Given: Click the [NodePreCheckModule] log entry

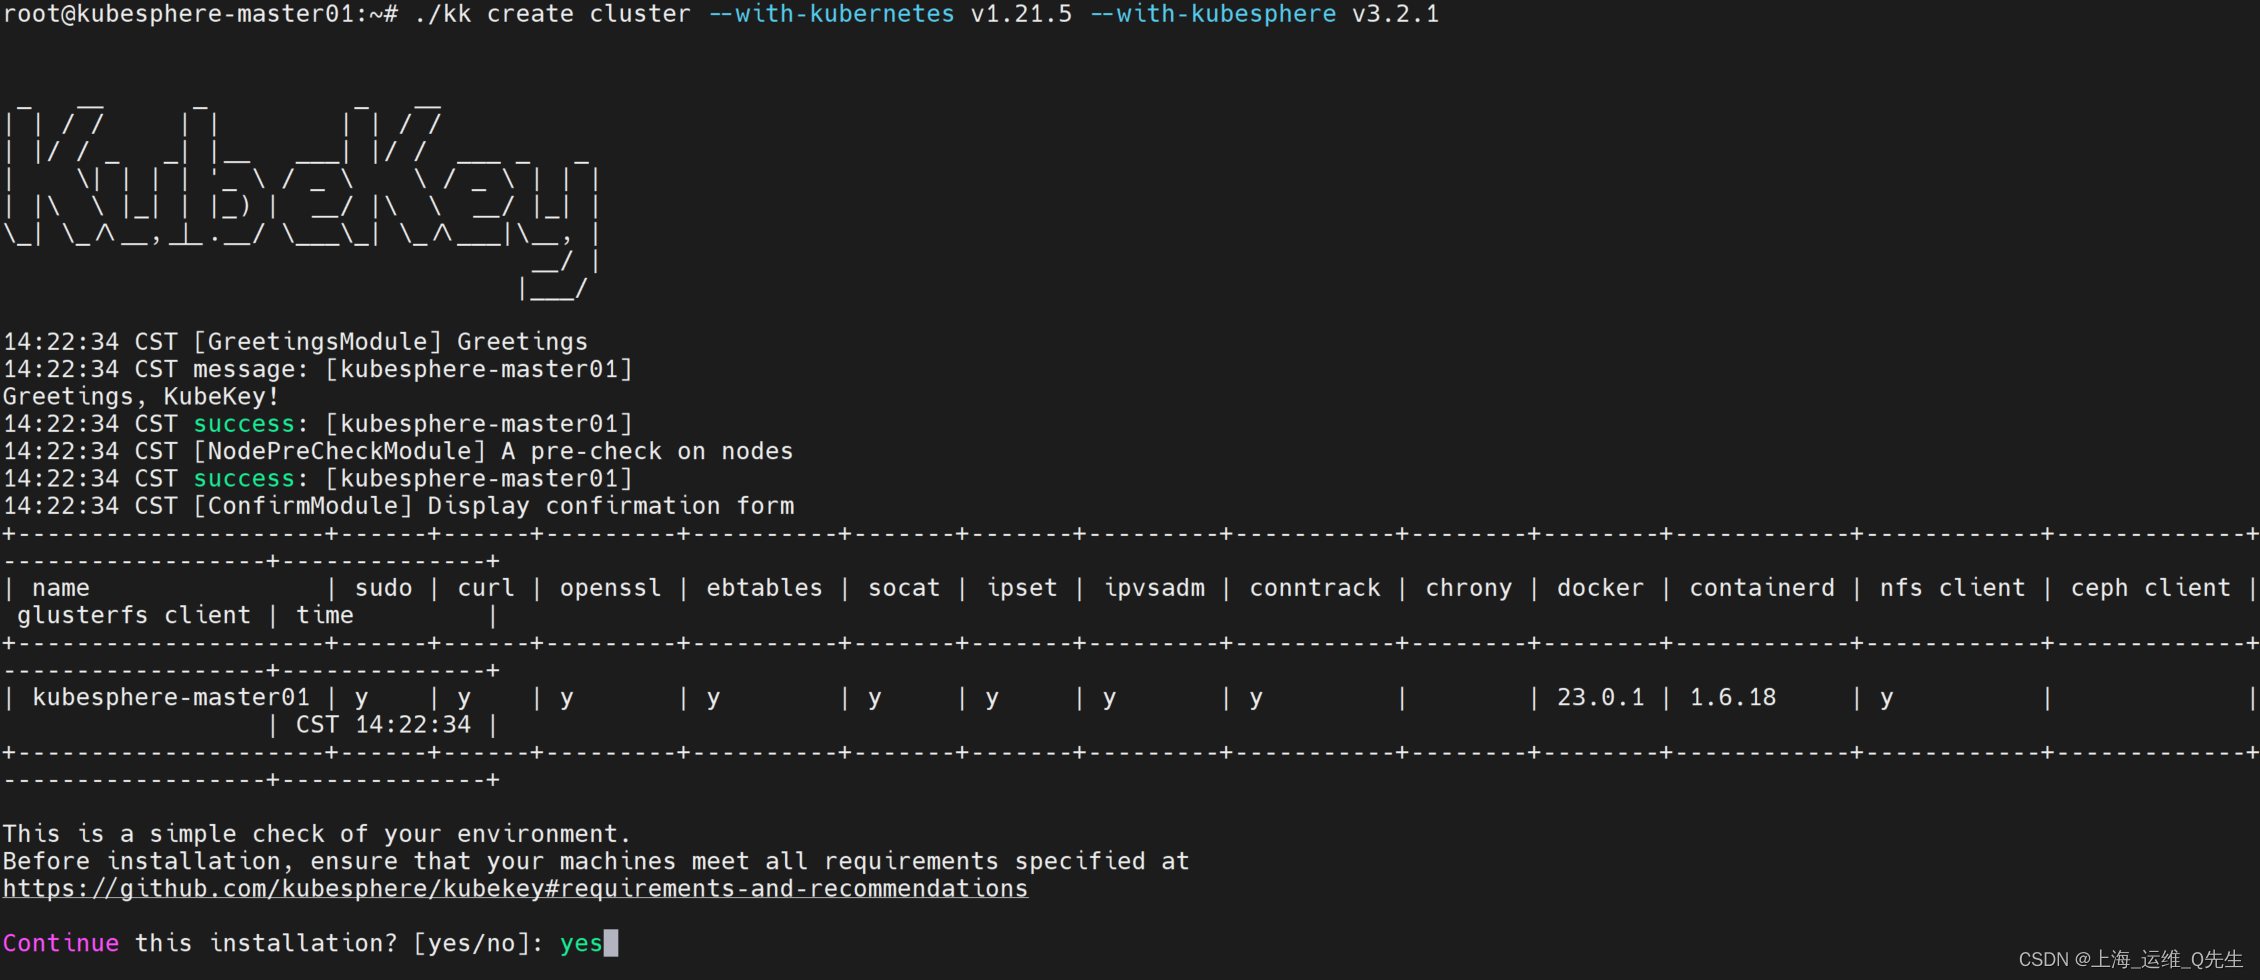Looking at the screenshot, I should (x=398, y=452).
